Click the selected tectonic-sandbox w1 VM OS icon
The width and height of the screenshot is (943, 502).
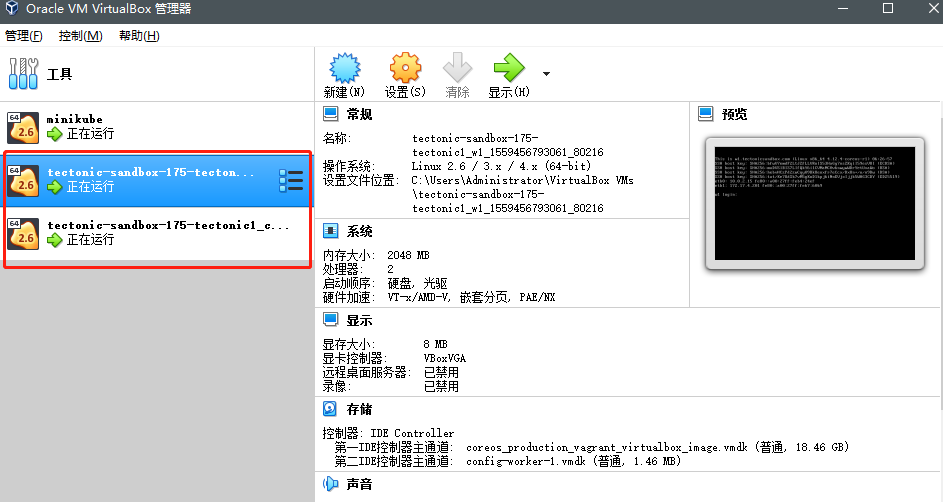(x=23, y=180)
